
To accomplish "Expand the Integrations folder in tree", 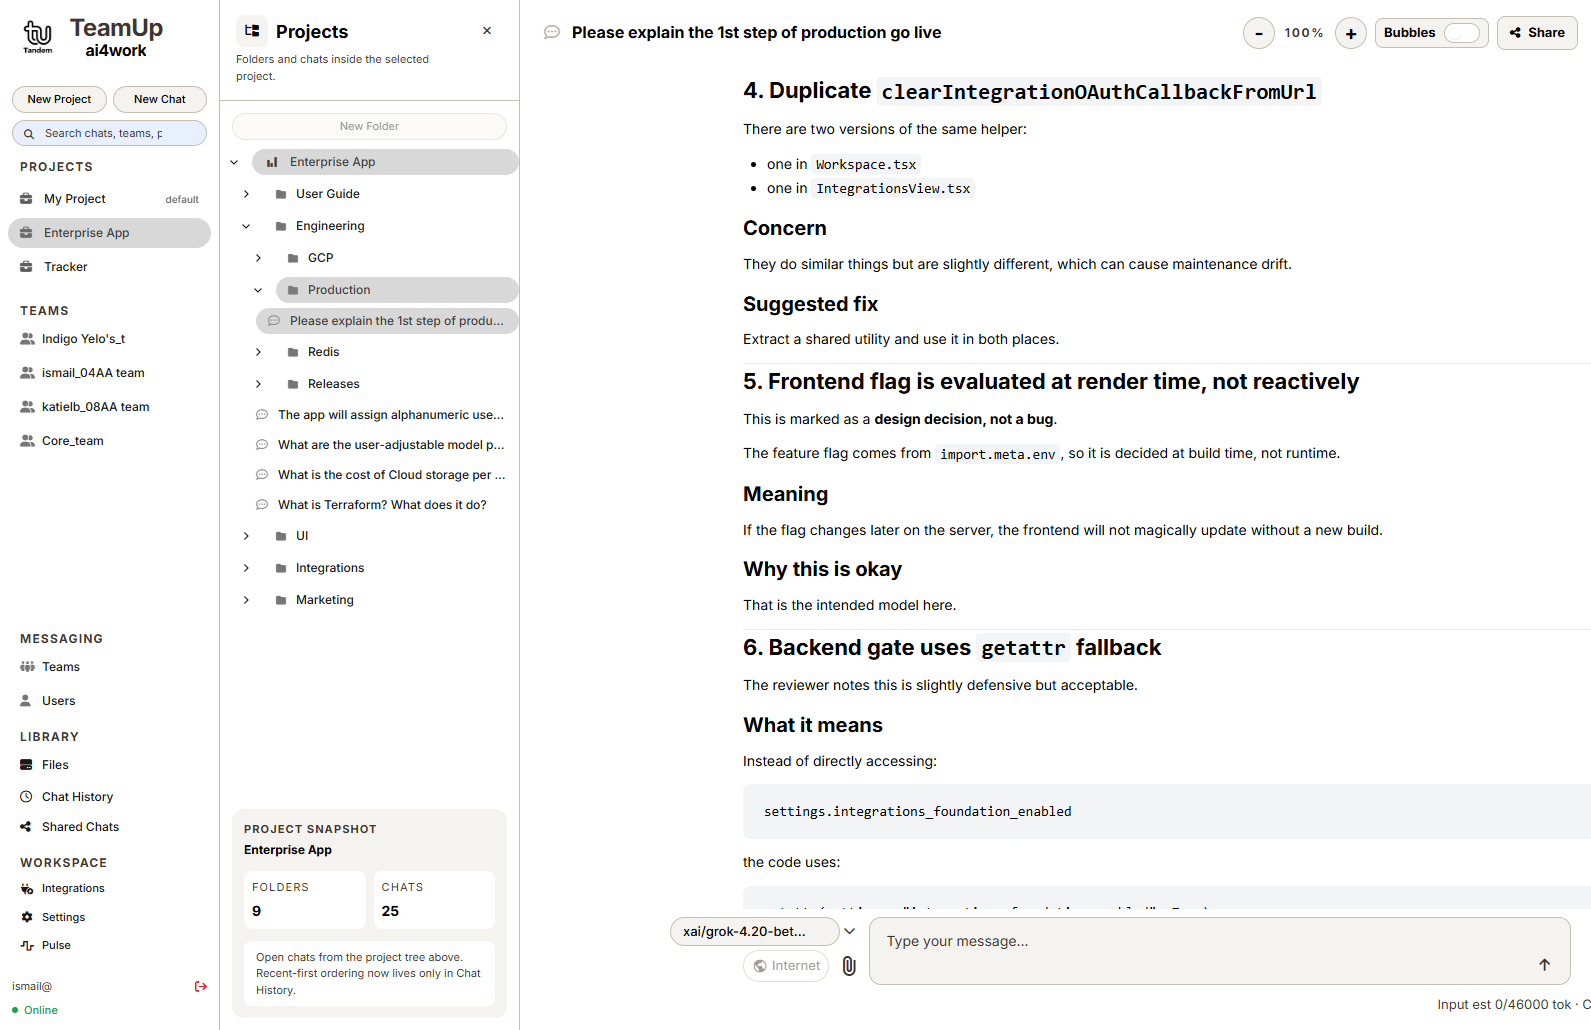I will point(247,568).
